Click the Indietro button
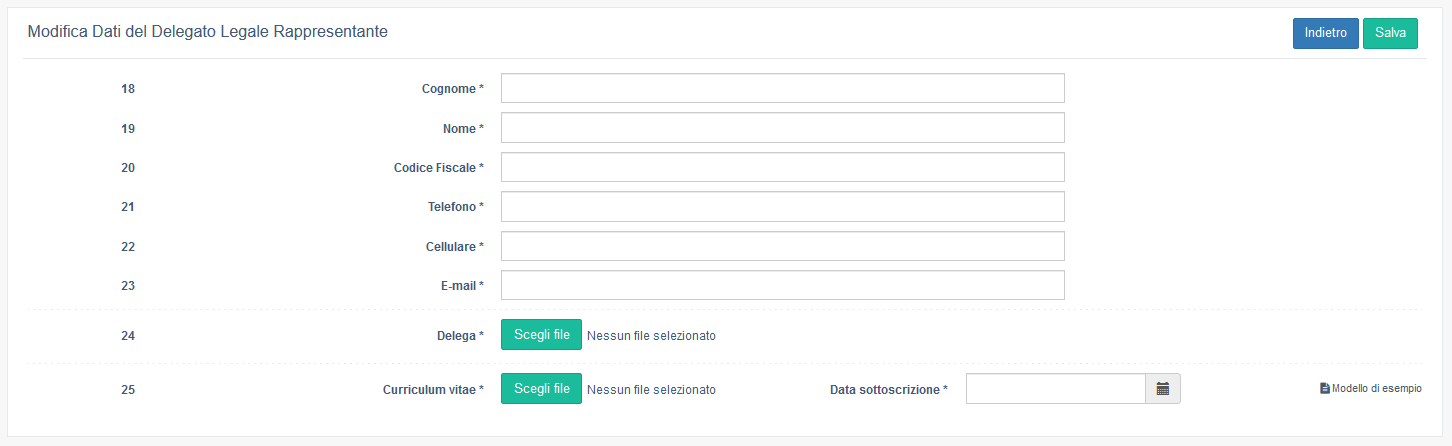The width and height of the screenshot is (1452, 446). click(1325, 33)
